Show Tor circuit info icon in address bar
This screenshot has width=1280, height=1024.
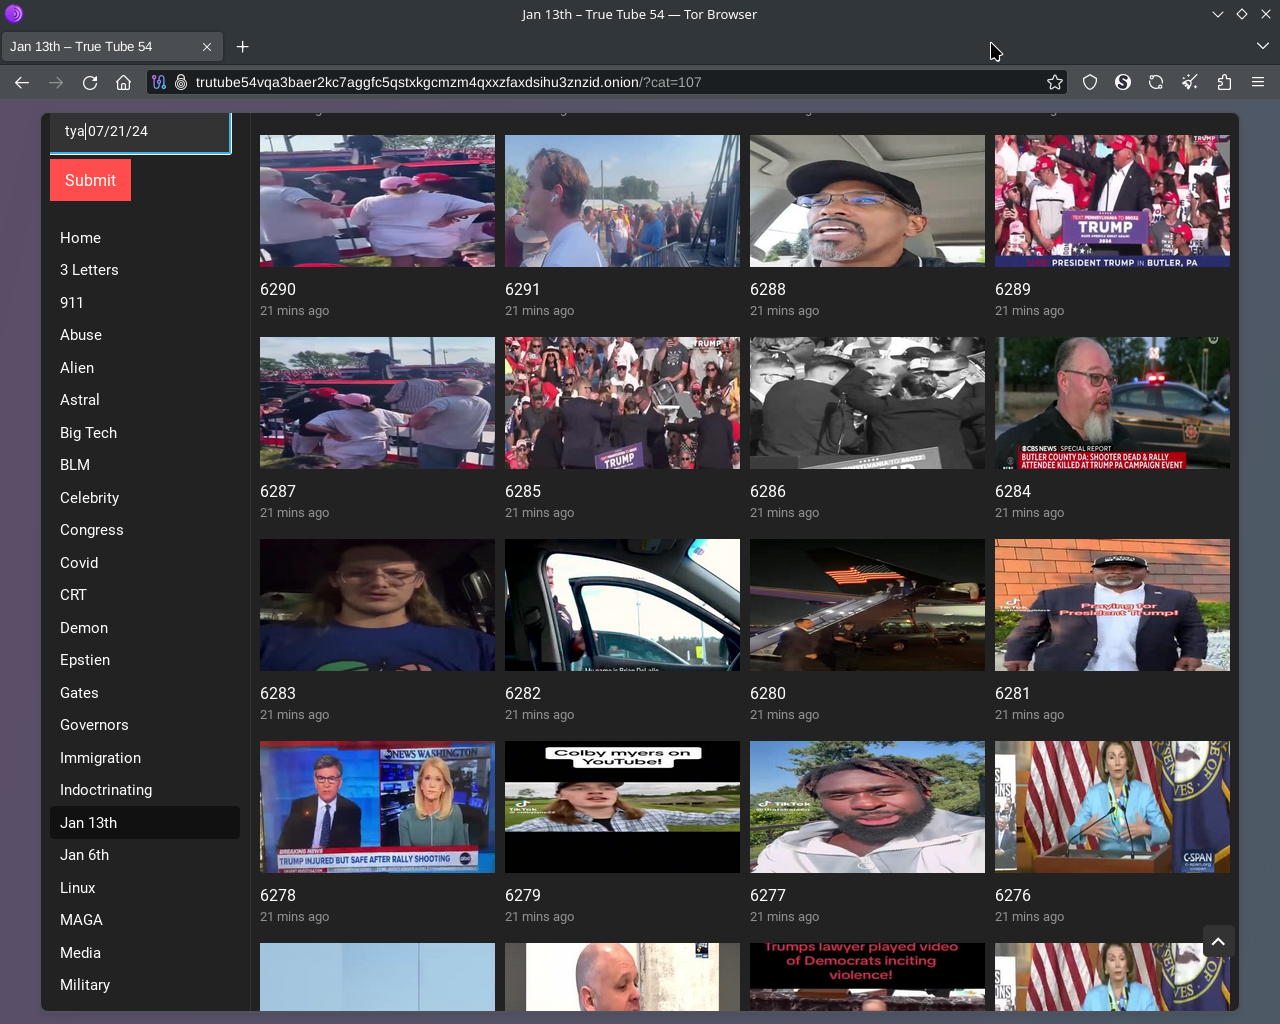[158, 82]
